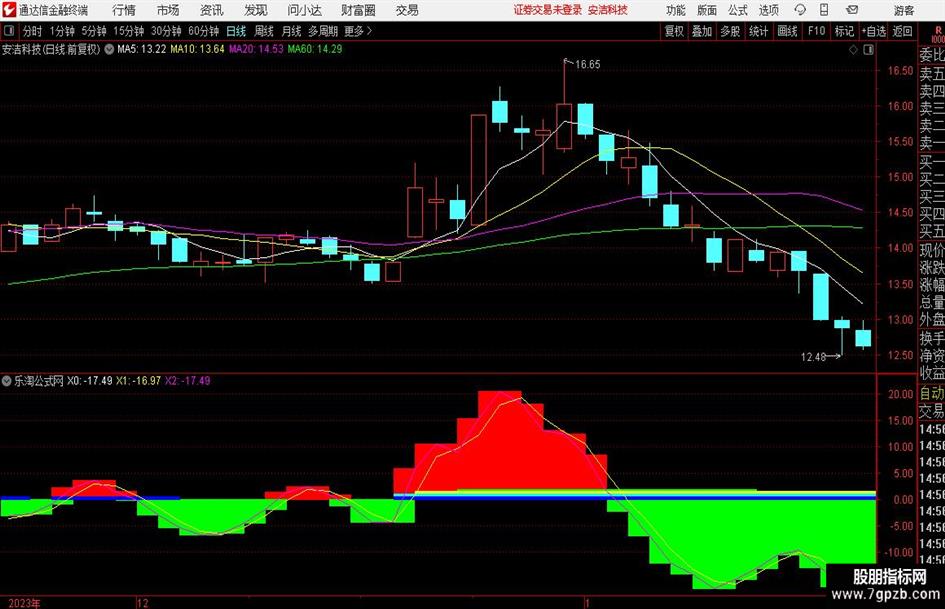Viewport: 945px width, 609px height.
Task: Click the 16.65 high price marker
Action: (x=588, y=65)
